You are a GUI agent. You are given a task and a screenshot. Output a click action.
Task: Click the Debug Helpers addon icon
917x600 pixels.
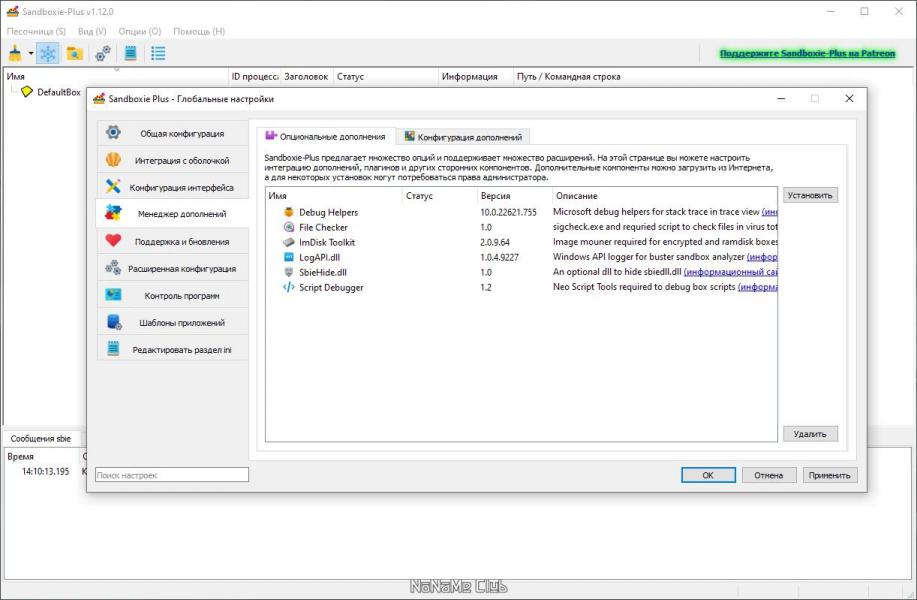tap(288, 212)
